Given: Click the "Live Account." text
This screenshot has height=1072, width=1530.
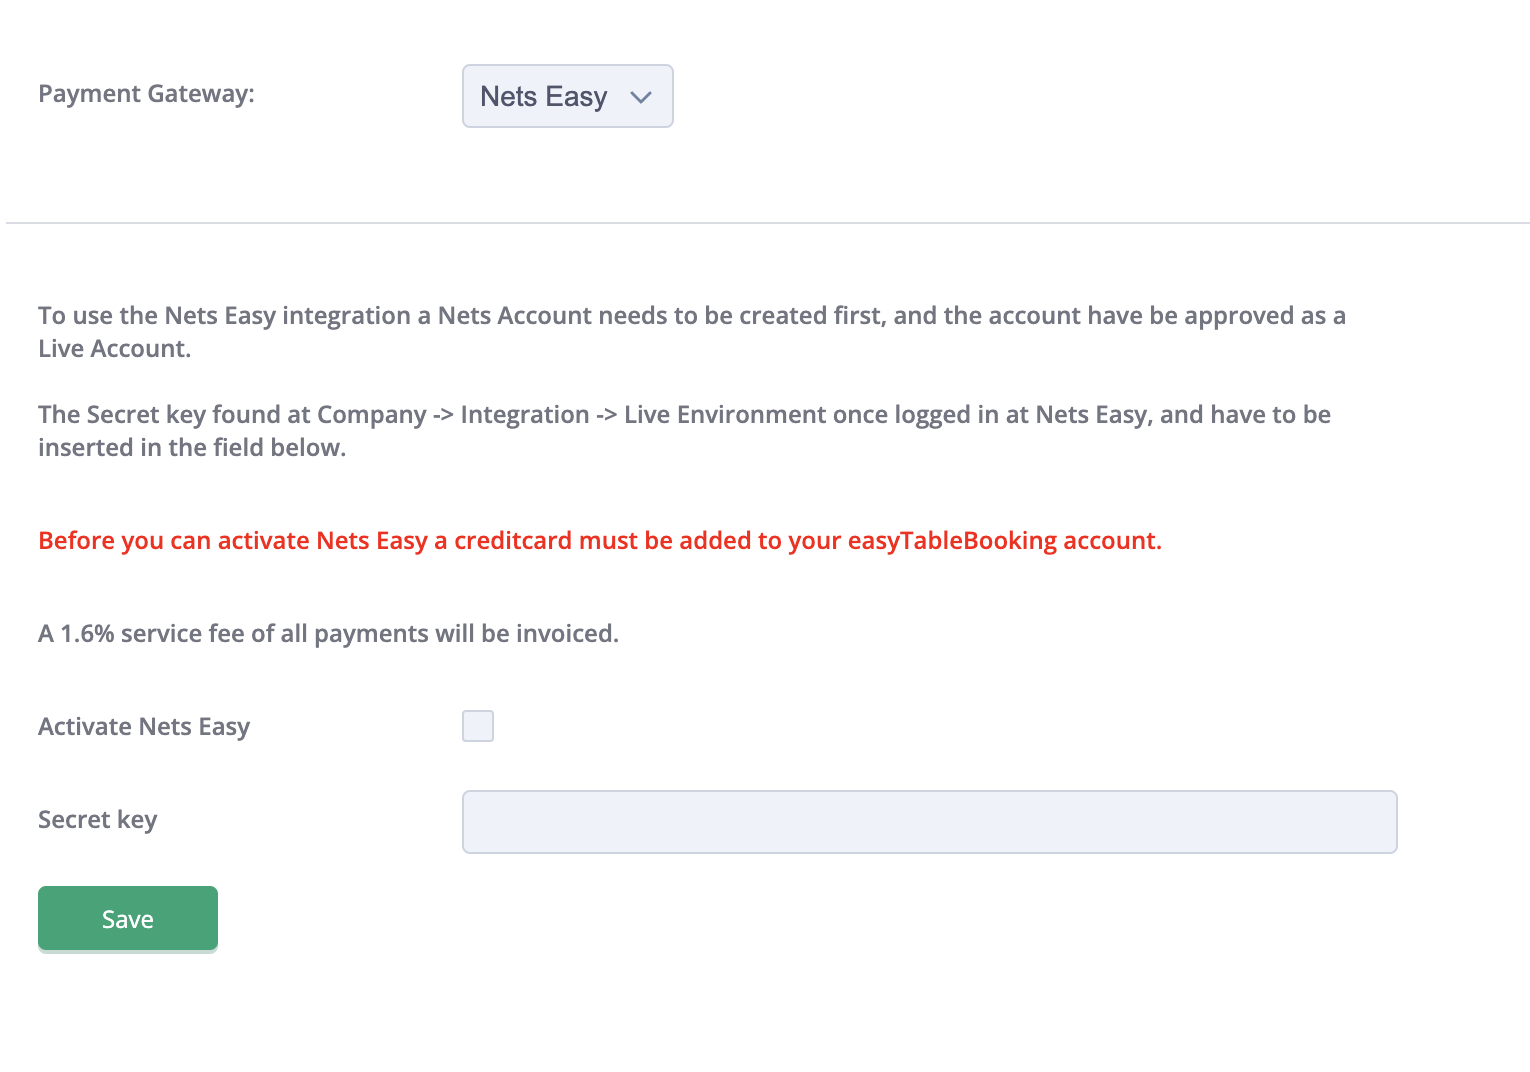Looking at the screenshot, I should point(114,349).
